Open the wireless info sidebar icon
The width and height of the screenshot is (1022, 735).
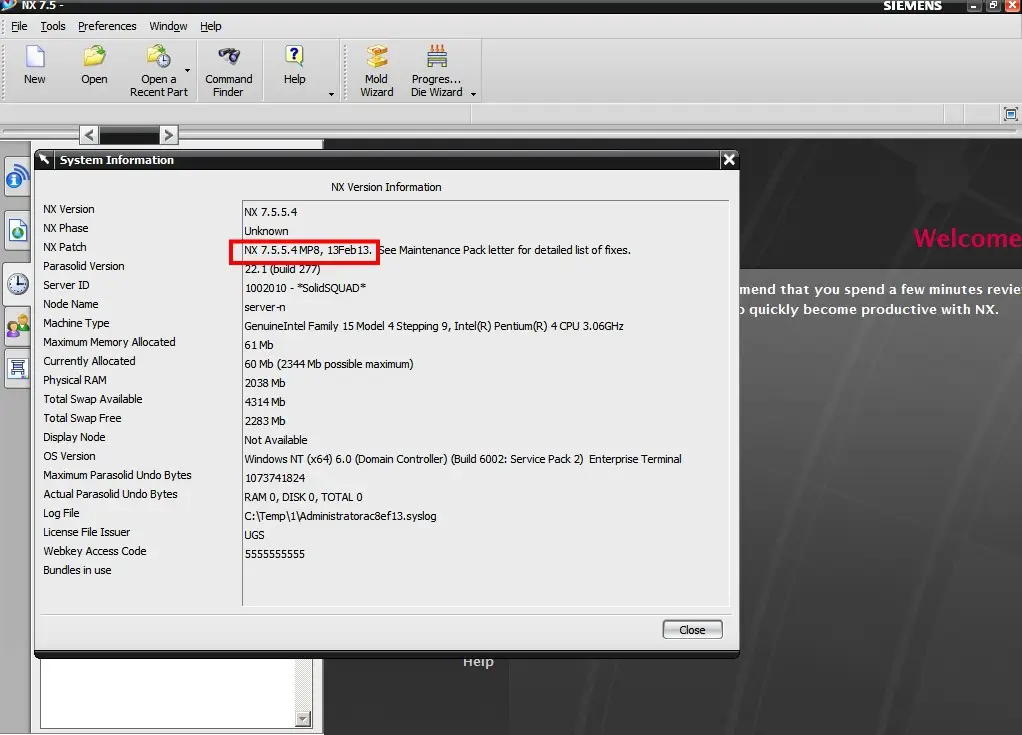click(x=18, y=177)
